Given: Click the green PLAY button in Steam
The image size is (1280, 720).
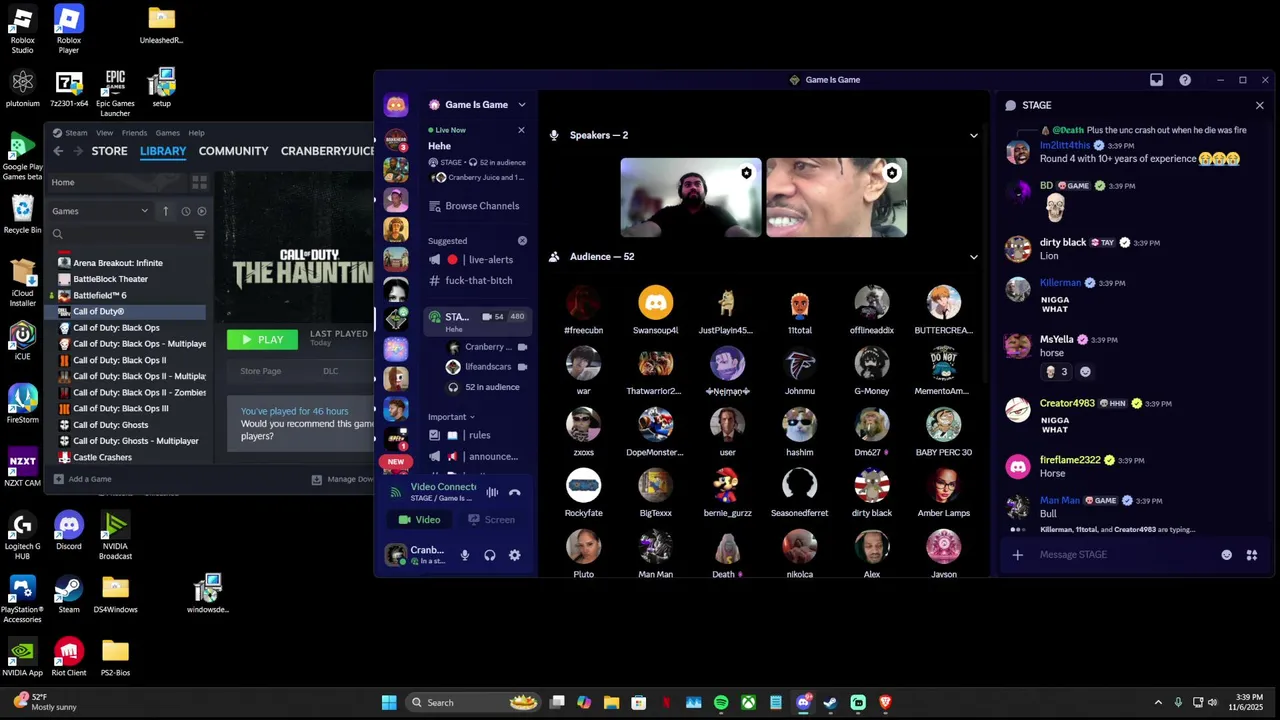Looking at the screenshot, I should tap(262, 340).
